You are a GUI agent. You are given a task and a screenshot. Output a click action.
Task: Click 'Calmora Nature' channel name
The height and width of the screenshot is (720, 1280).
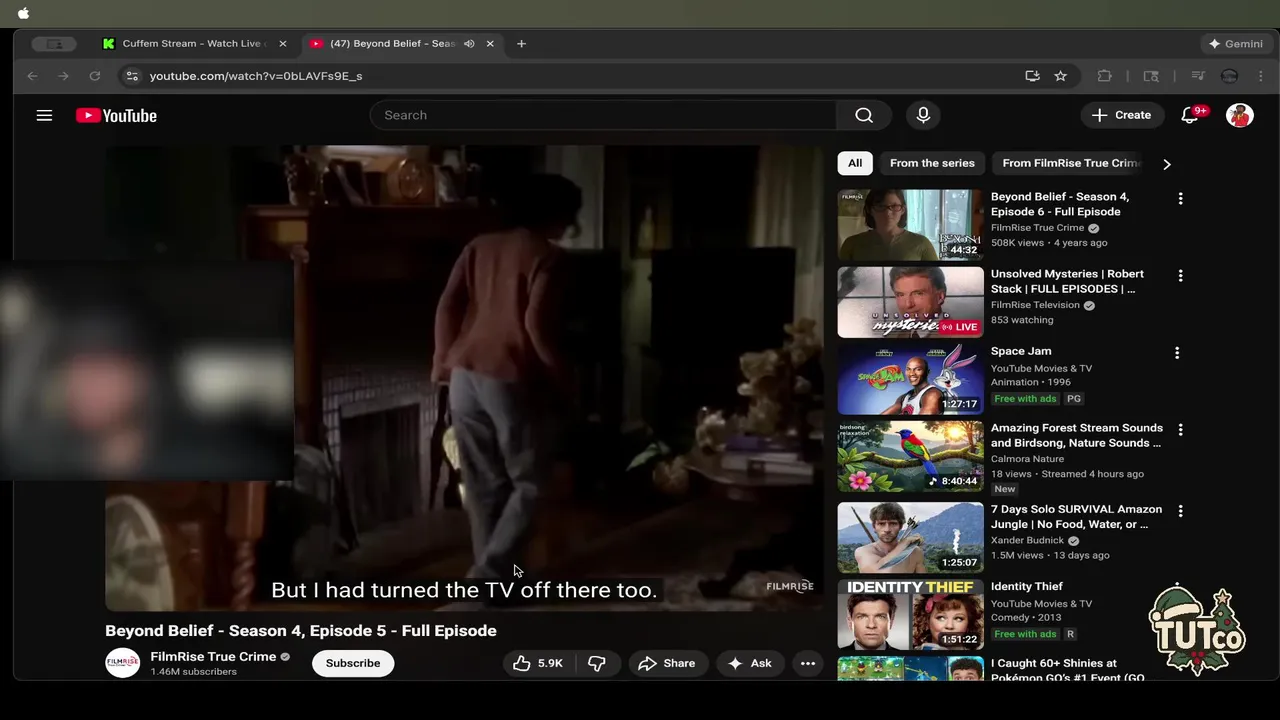click(1027, 459)
